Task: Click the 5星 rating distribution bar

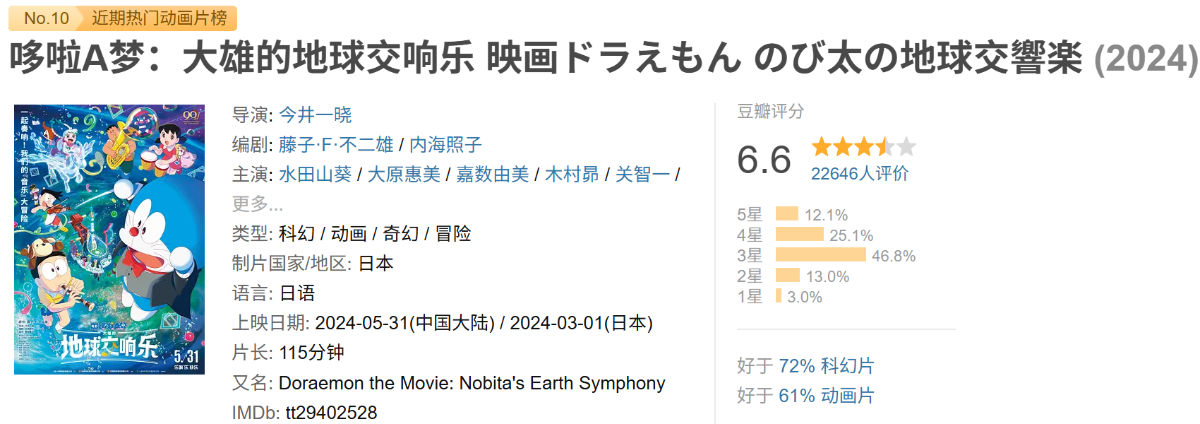Action: (787, 214)
